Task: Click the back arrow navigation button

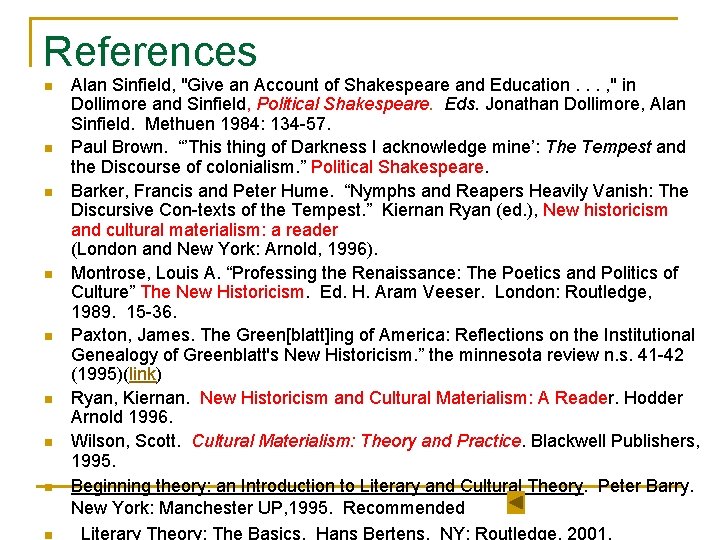Action: [516, 502]
